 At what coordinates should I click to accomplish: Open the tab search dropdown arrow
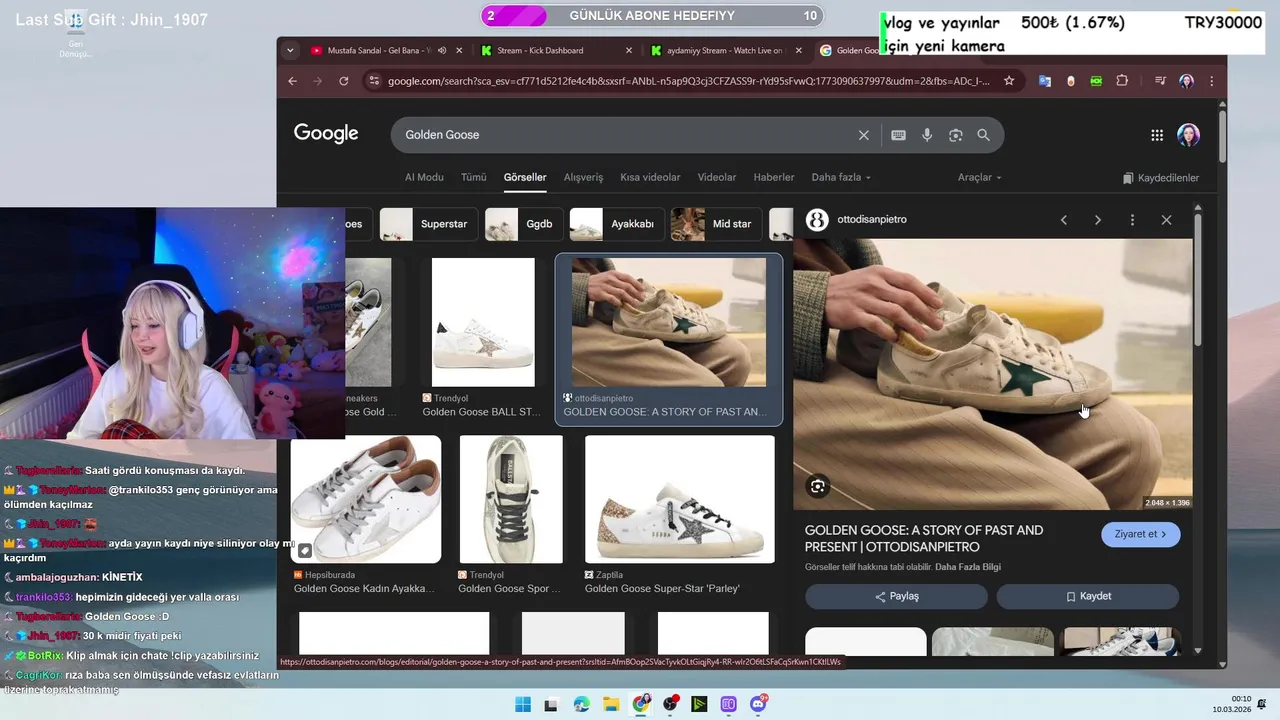[290, 50]
